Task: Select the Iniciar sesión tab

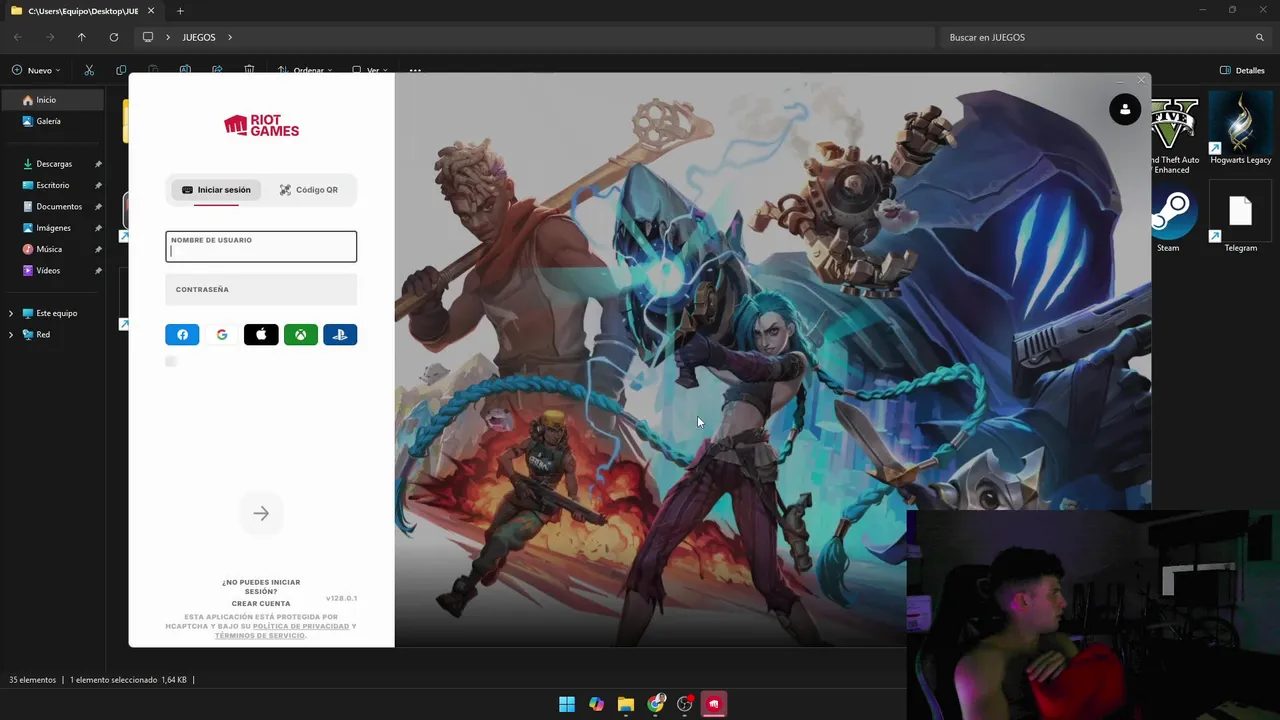Action: [x=216, y=190]
